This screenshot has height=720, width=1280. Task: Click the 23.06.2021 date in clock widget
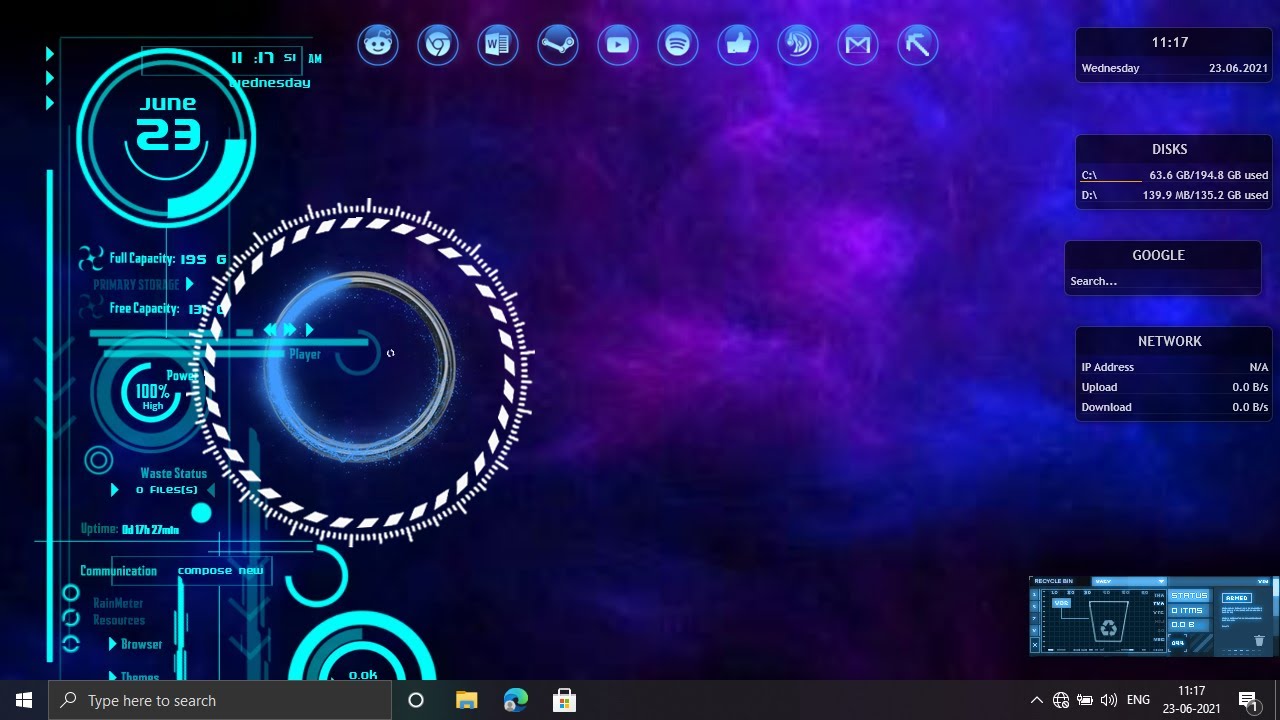click(x=1238, y=68)
